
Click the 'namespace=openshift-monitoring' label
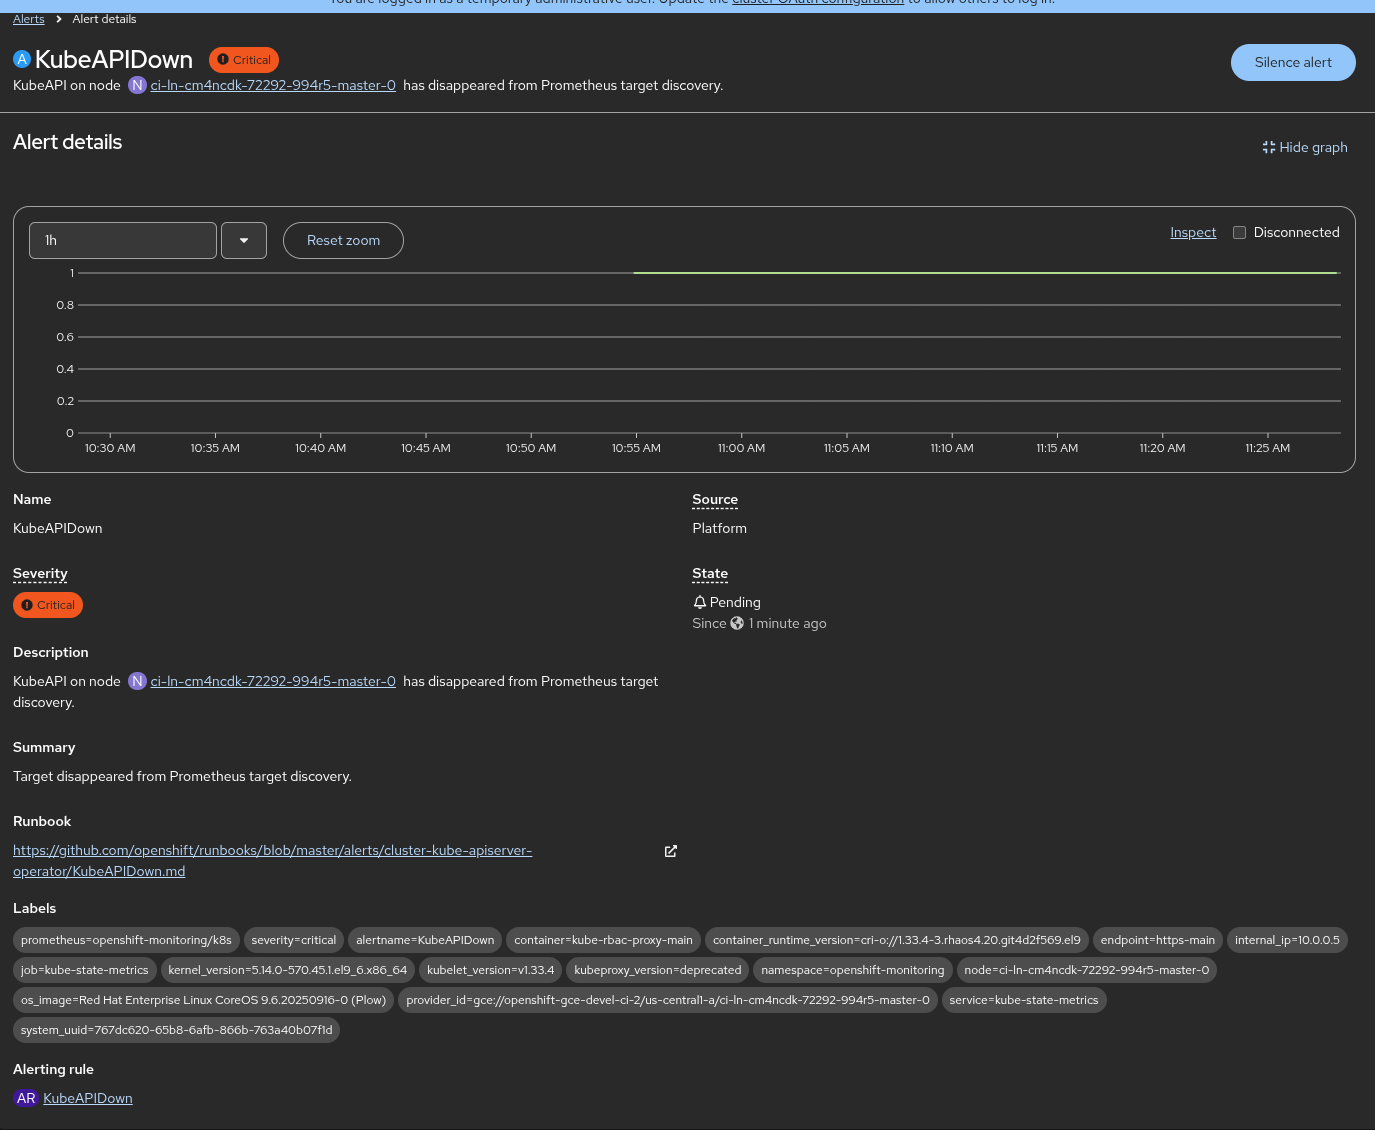(x=853, y=970)
